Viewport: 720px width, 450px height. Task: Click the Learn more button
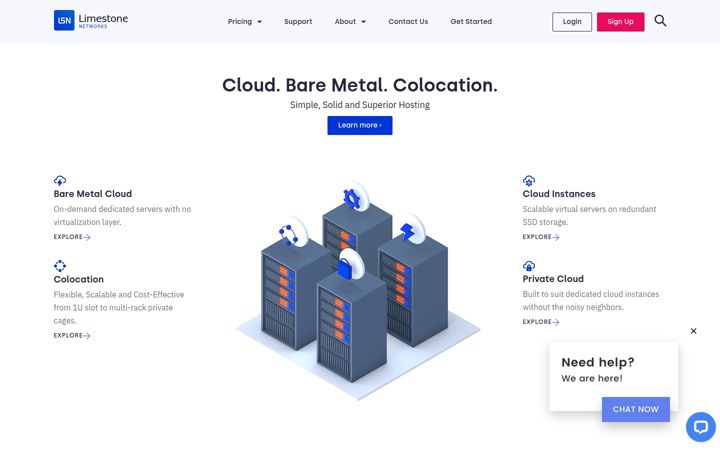coord(360,125)
